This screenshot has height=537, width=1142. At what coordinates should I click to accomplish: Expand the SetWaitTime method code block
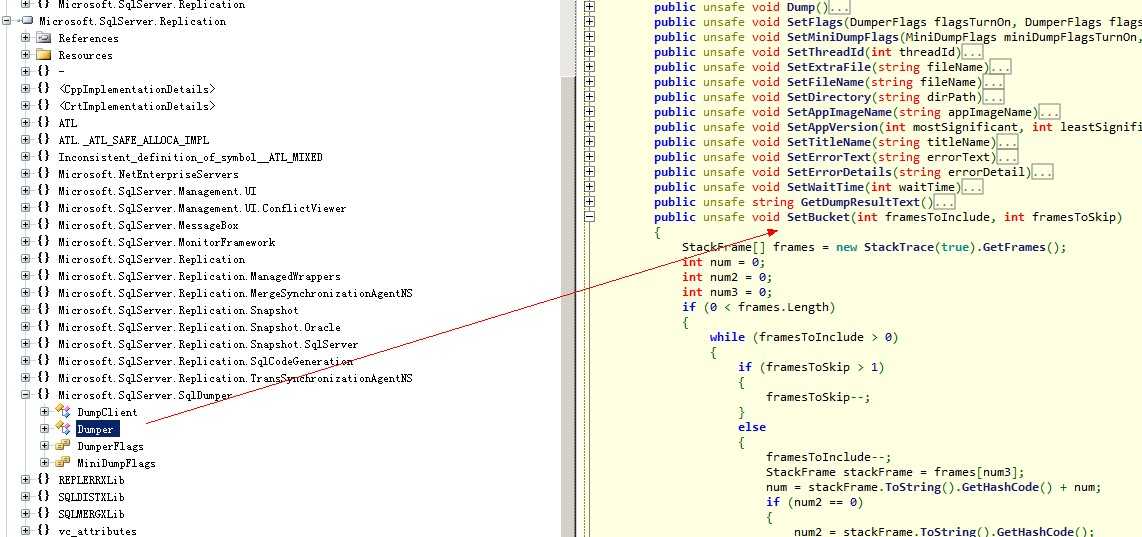click(590, 187)
